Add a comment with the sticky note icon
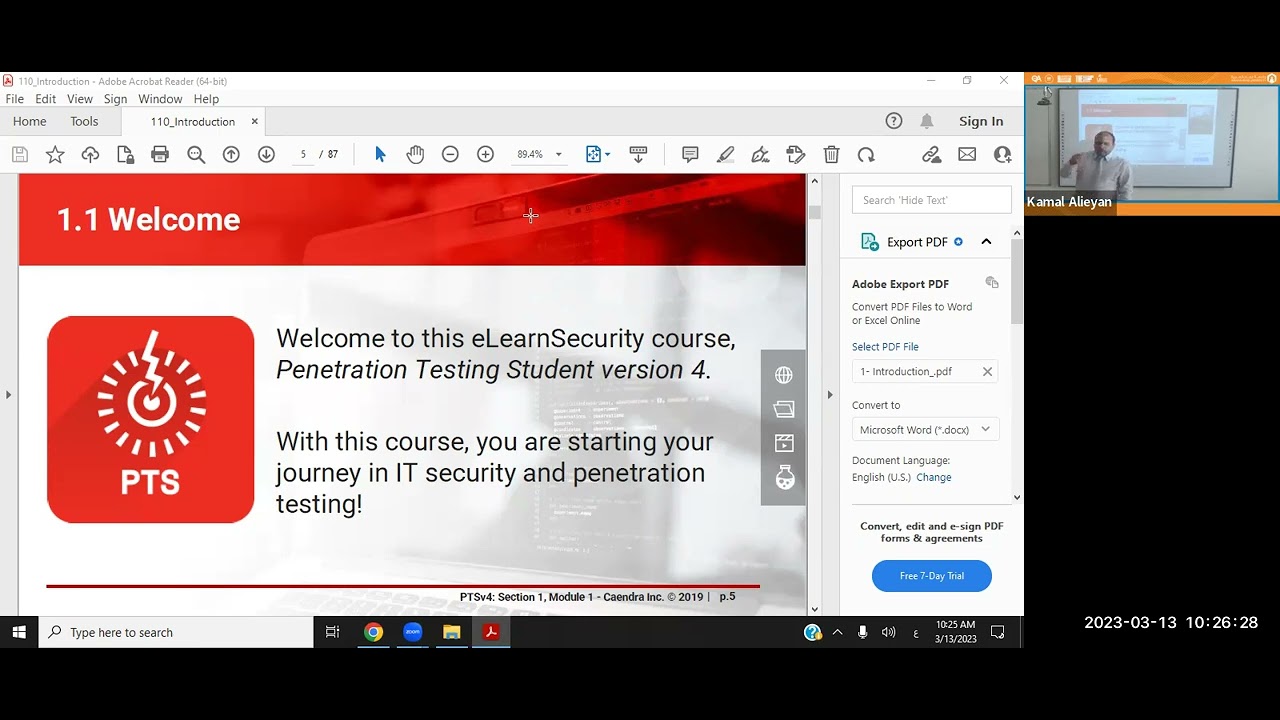This screenshot has width=1280, height=720. click(x=690, y=154)
